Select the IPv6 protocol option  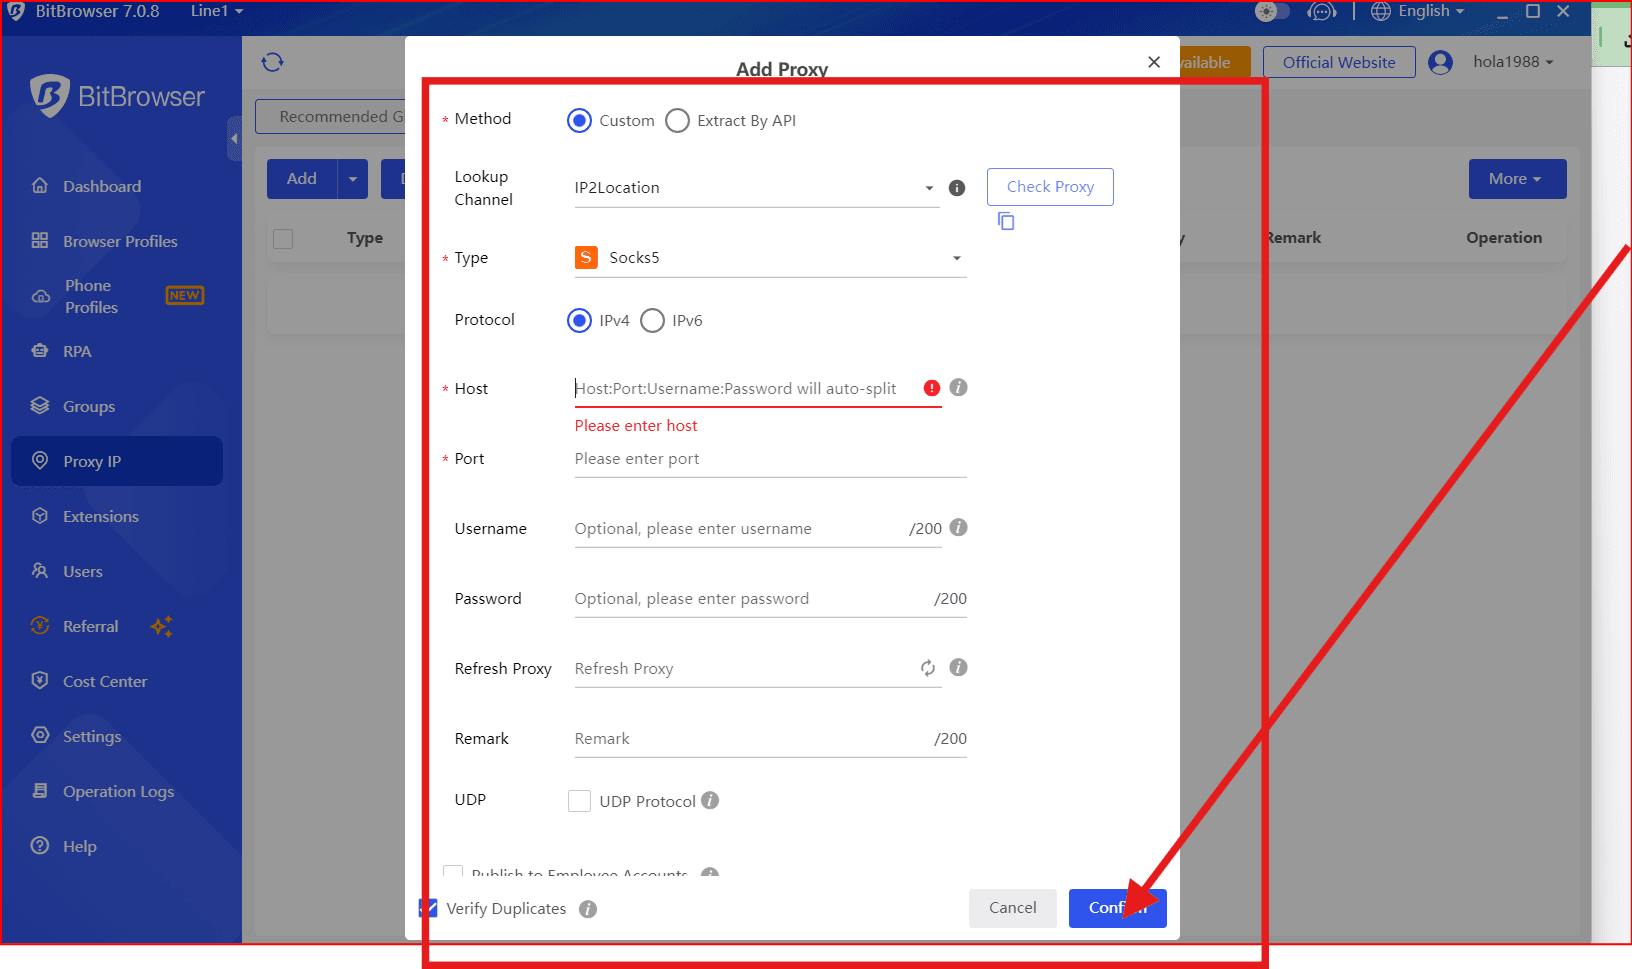click(653, 321)
